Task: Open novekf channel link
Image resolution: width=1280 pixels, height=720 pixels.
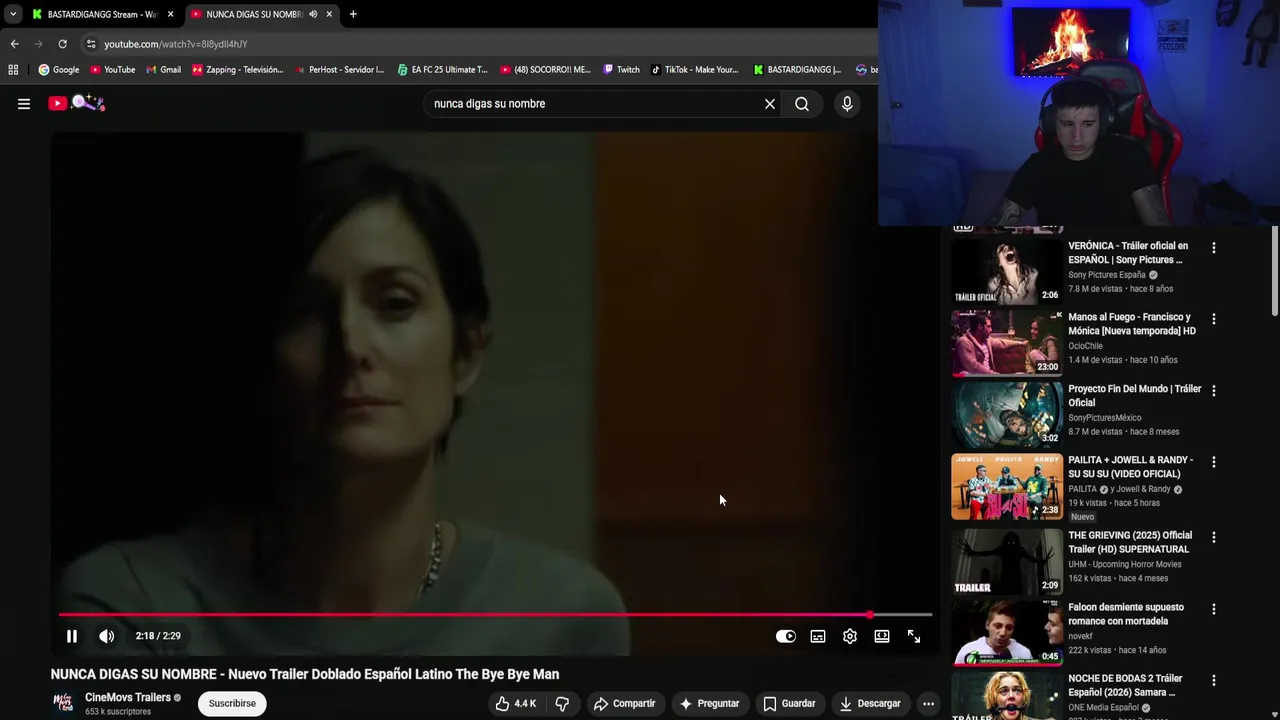Action: coord(1082,636)
